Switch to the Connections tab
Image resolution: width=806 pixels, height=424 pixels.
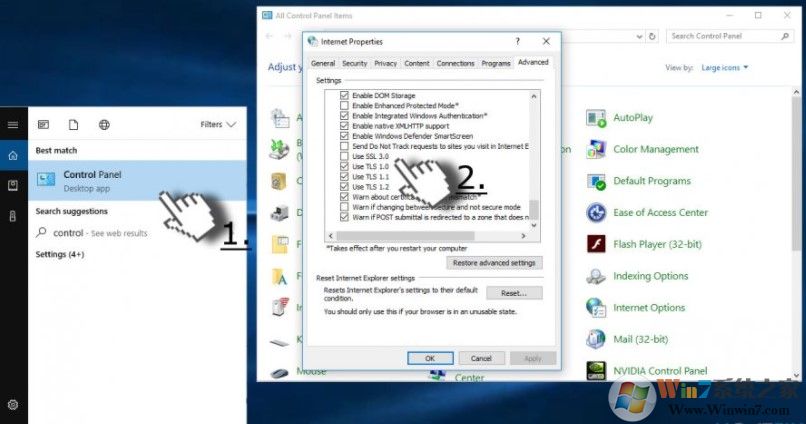(x=455, y=63)
